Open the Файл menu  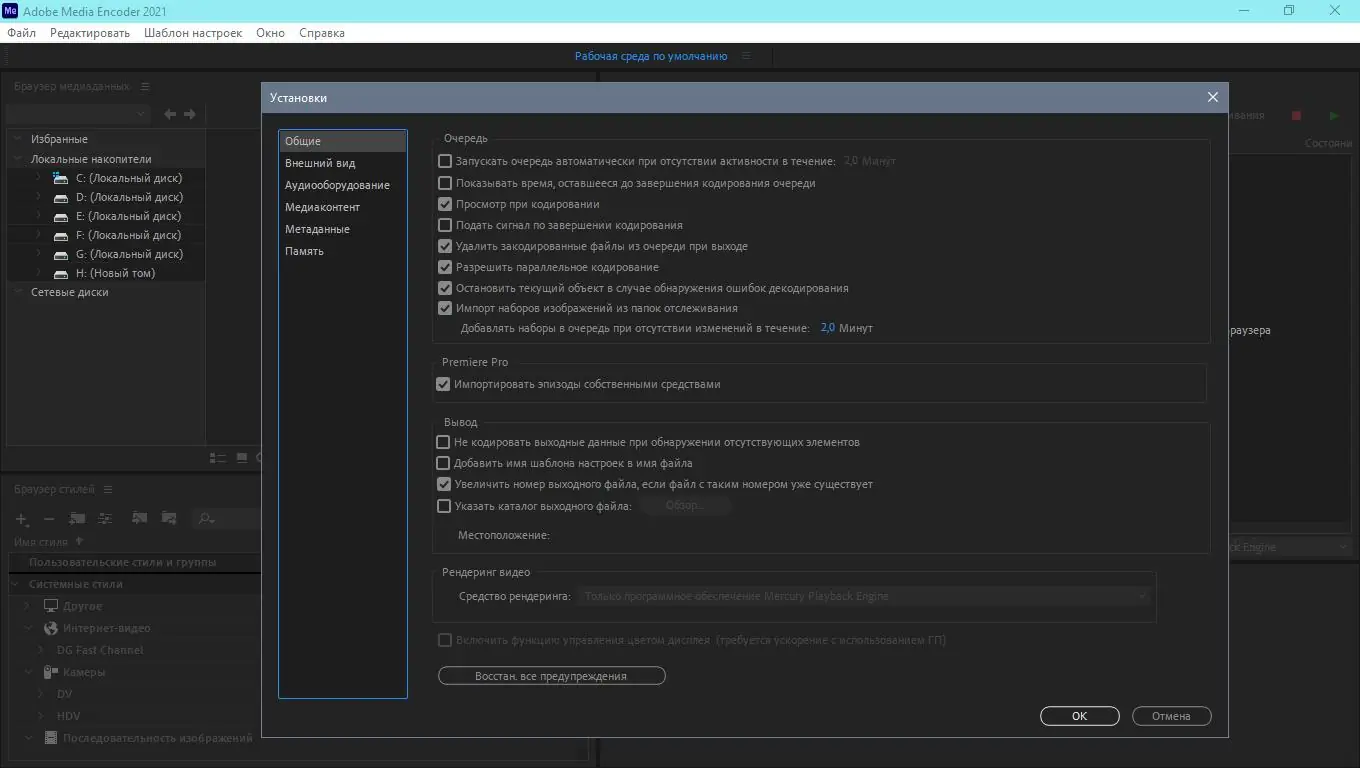coord(20,32)
